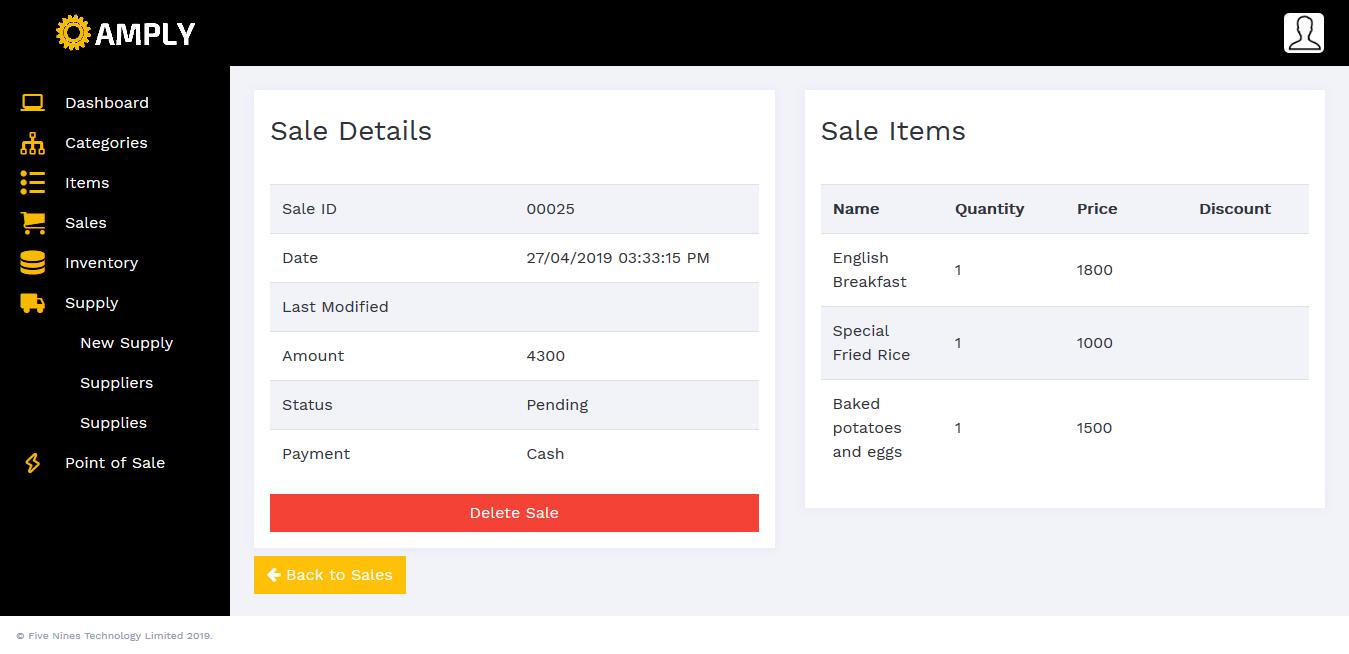Screen dimensions: 1349x654
Task: Click the Items list icon
Action: coord(33,183)
